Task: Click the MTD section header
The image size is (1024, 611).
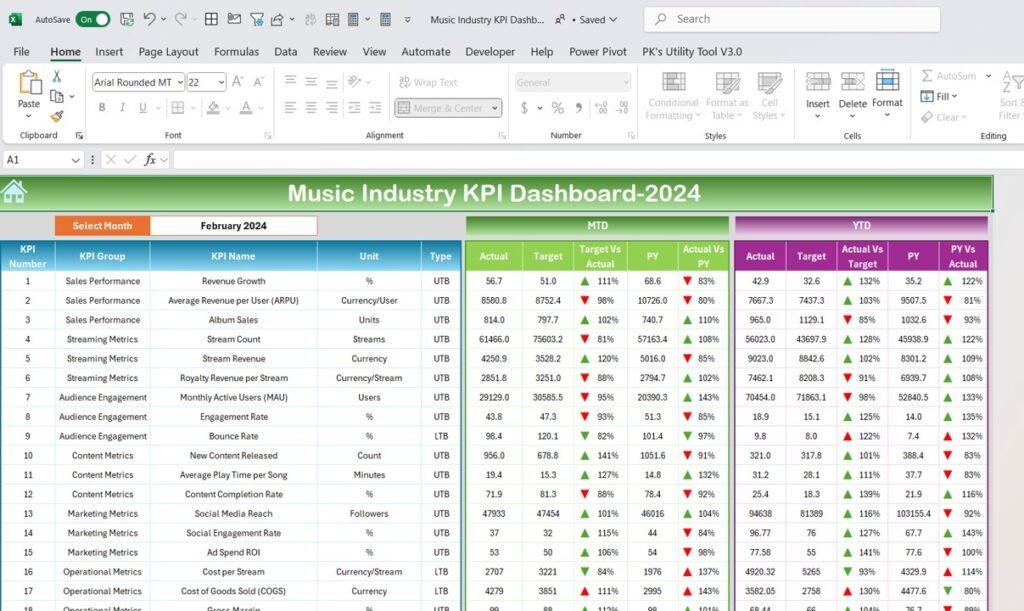Action: 597,226
